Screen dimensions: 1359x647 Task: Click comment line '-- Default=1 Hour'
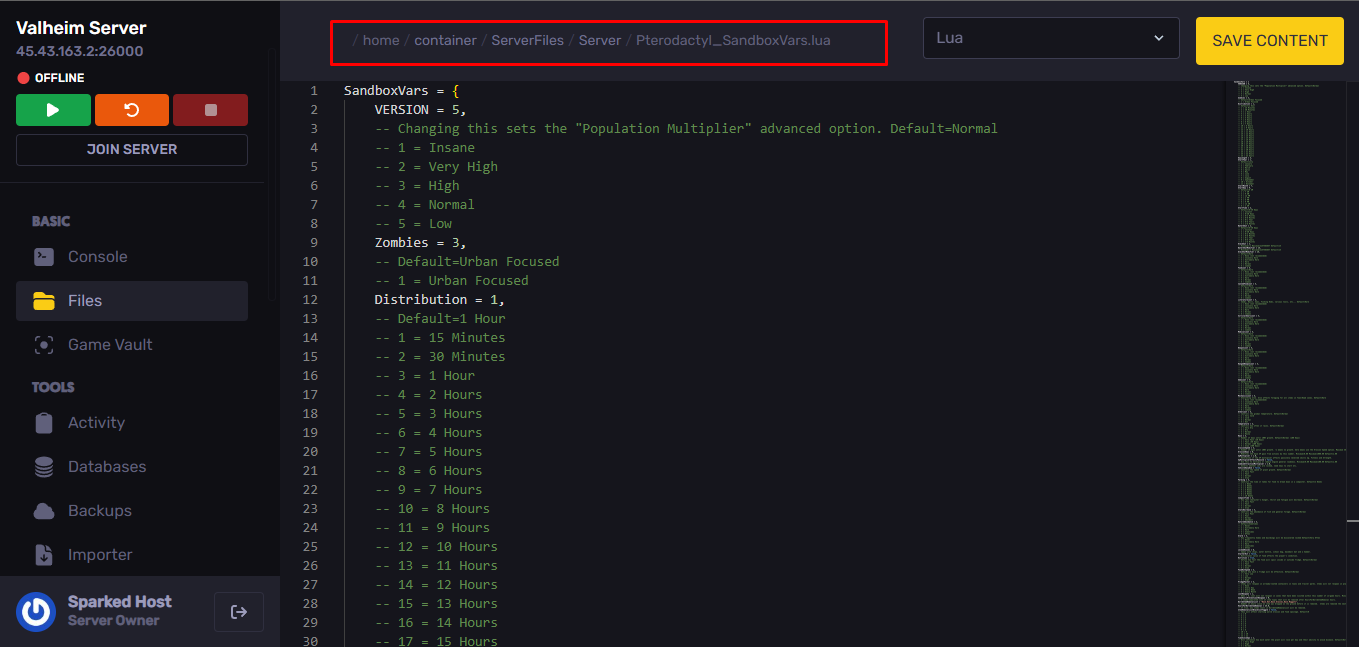pos(440,319)
